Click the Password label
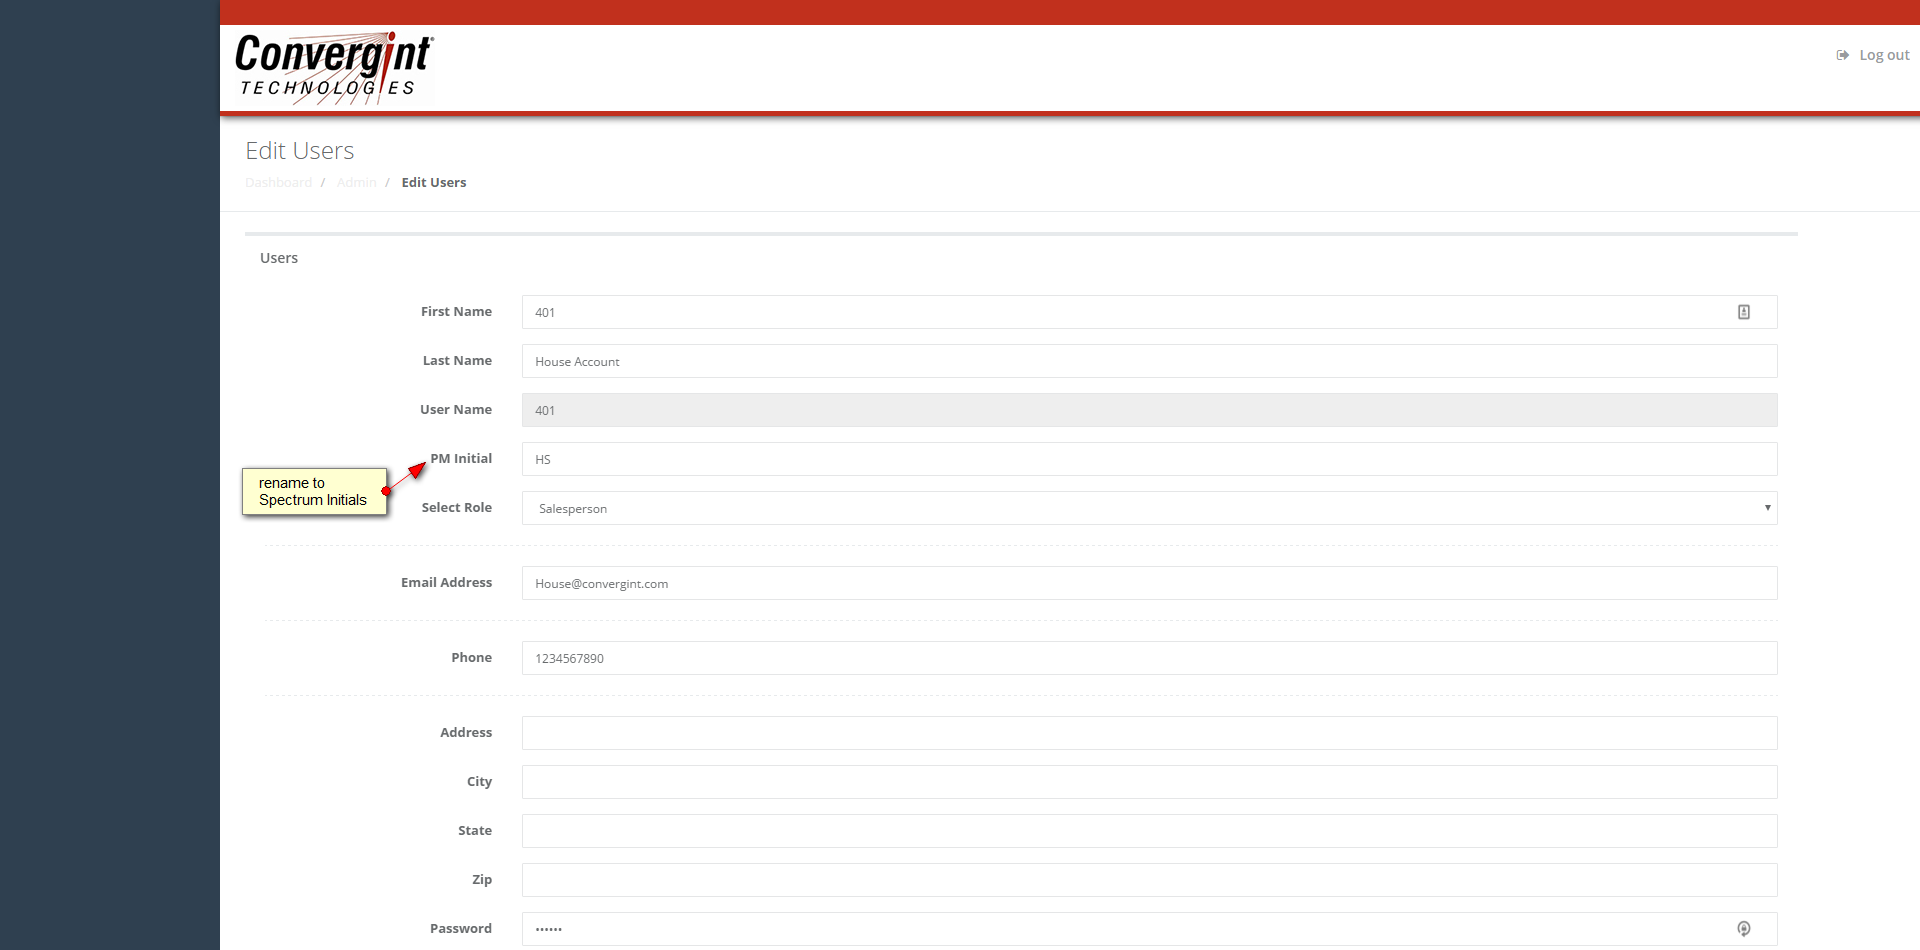This screenshot has height=950, width=1920. (x=461, y=928)
